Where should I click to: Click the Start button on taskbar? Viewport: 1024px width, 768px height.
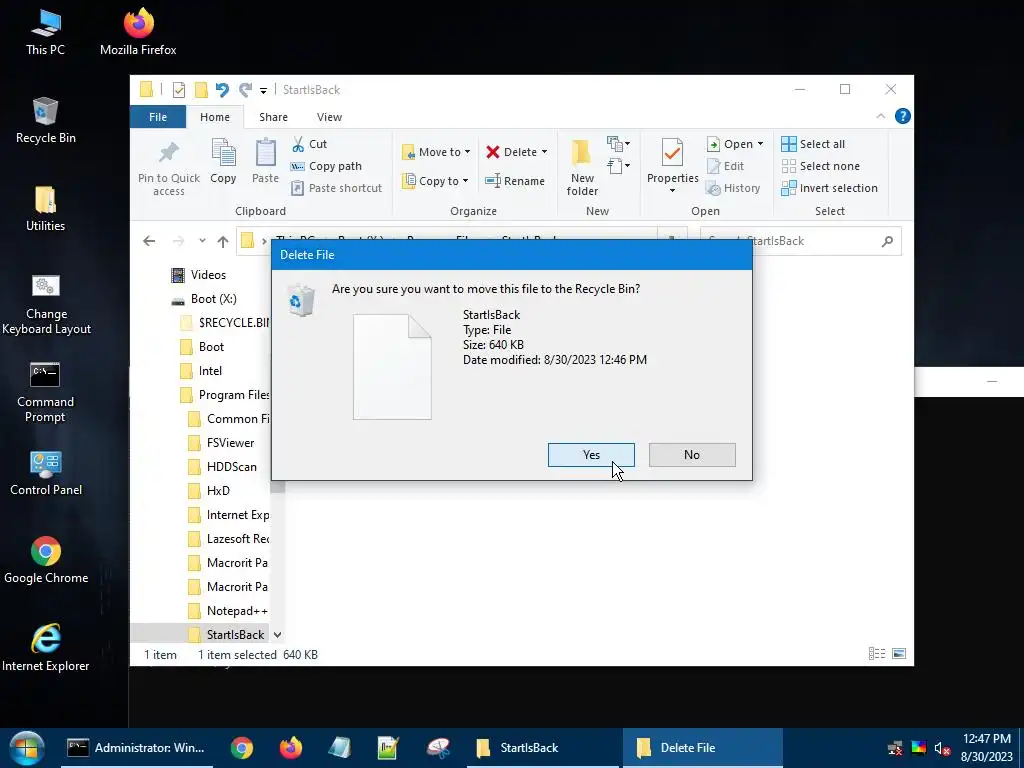point(26,747)
